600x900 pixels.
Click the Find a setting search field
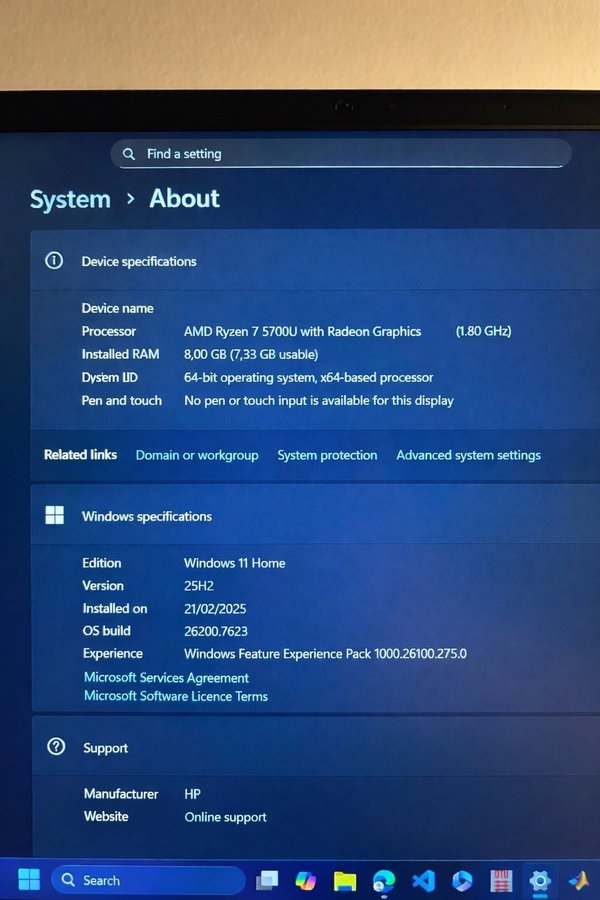tap(340, 154)
